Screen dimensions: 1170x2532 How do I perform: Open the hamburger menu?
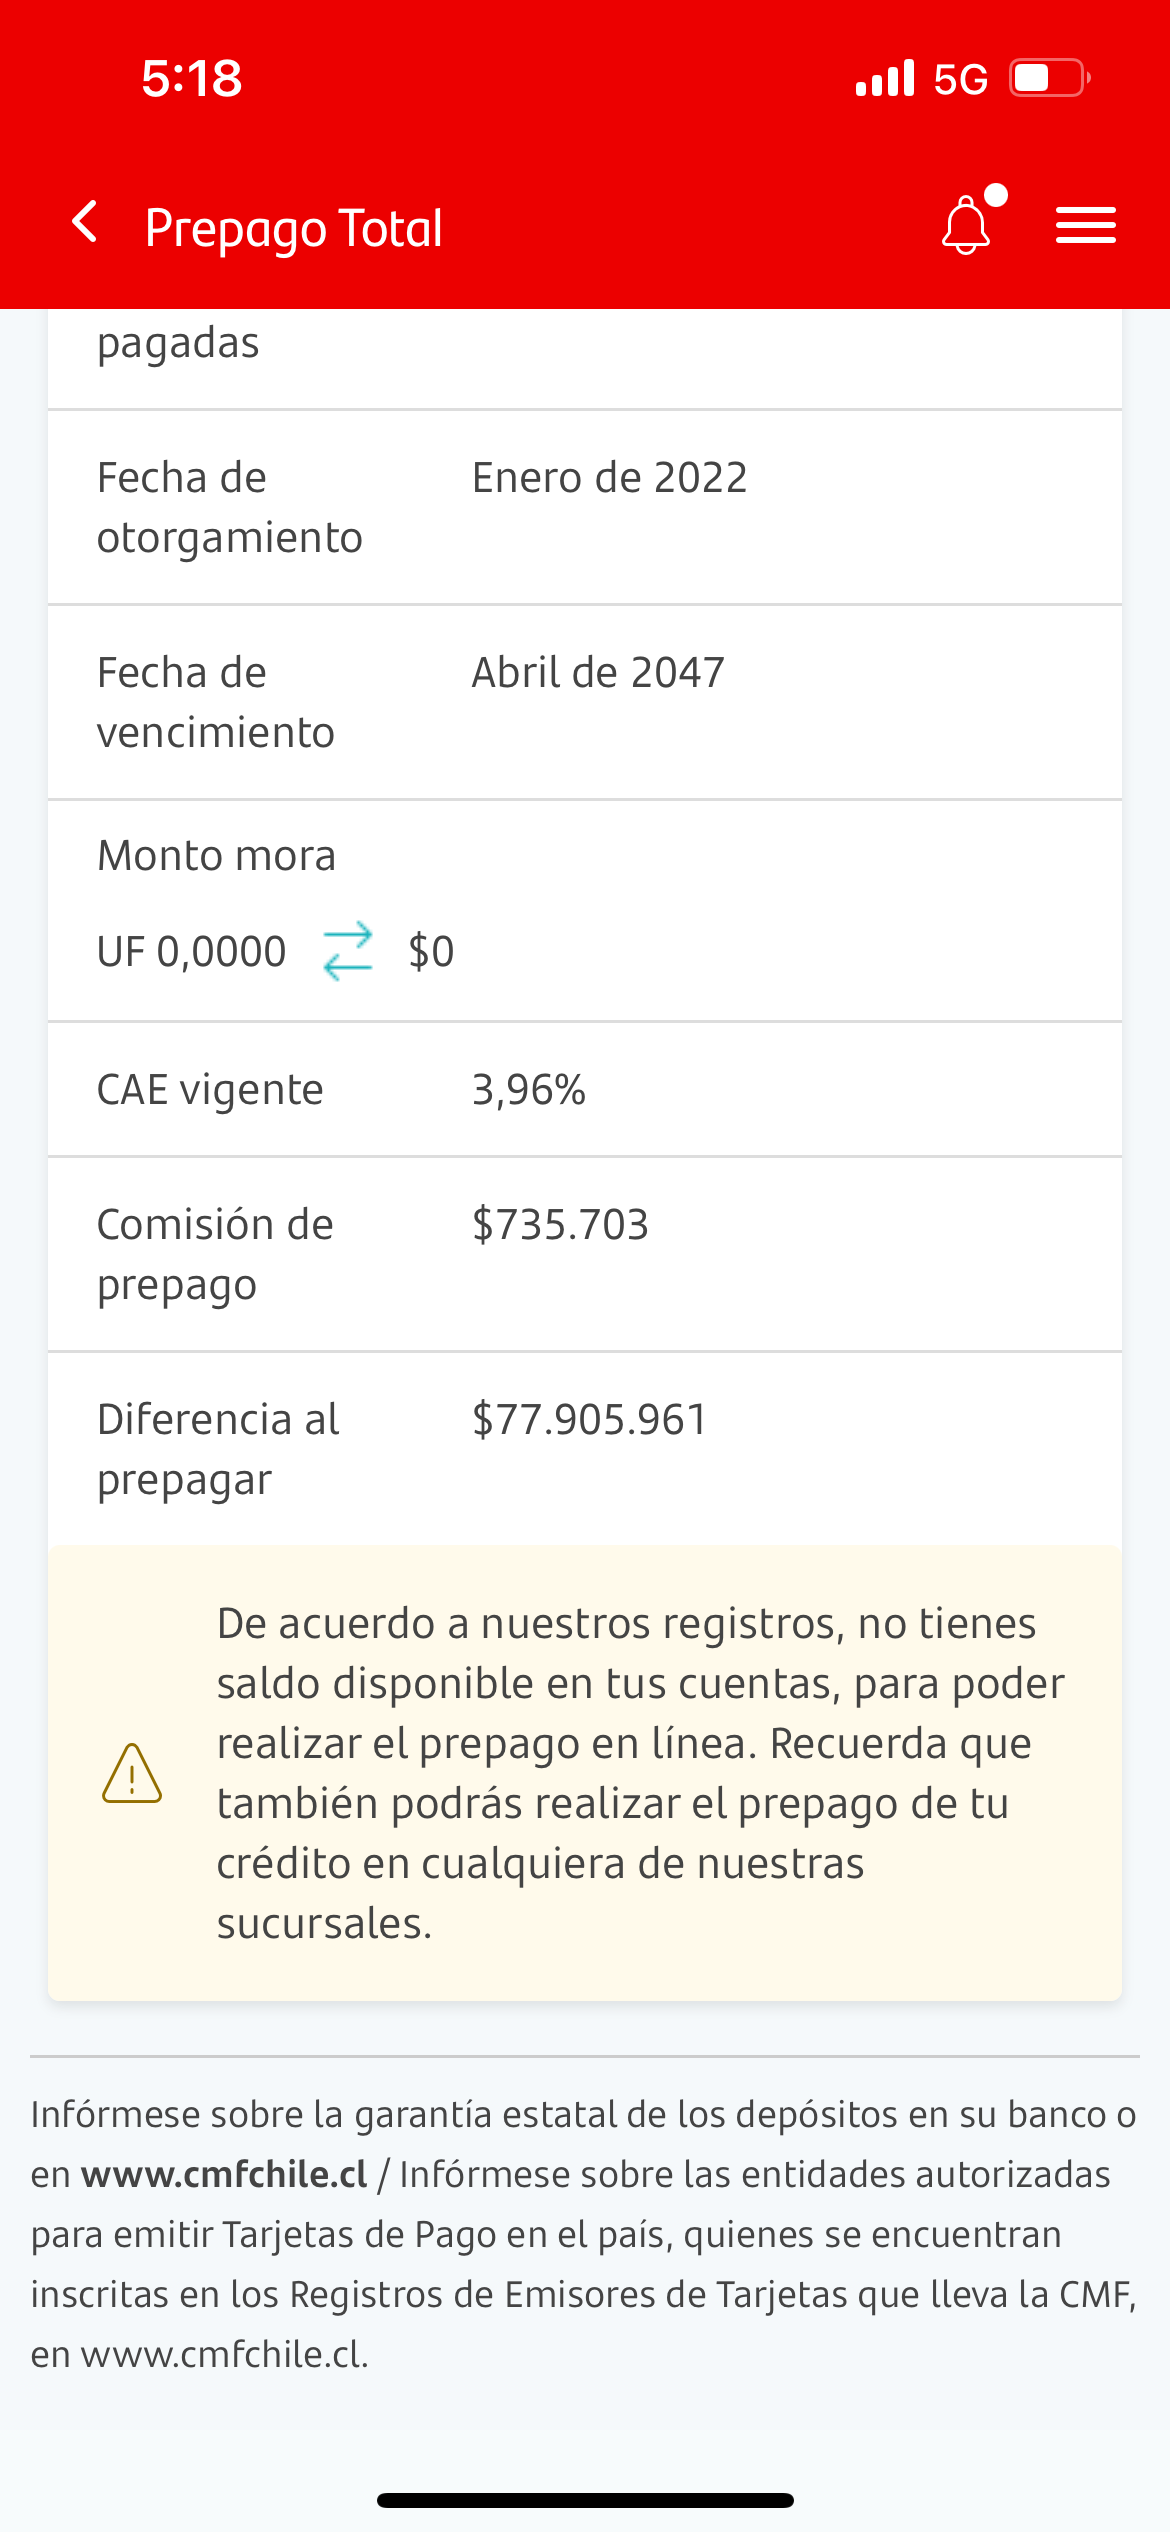click(1085, 225)
